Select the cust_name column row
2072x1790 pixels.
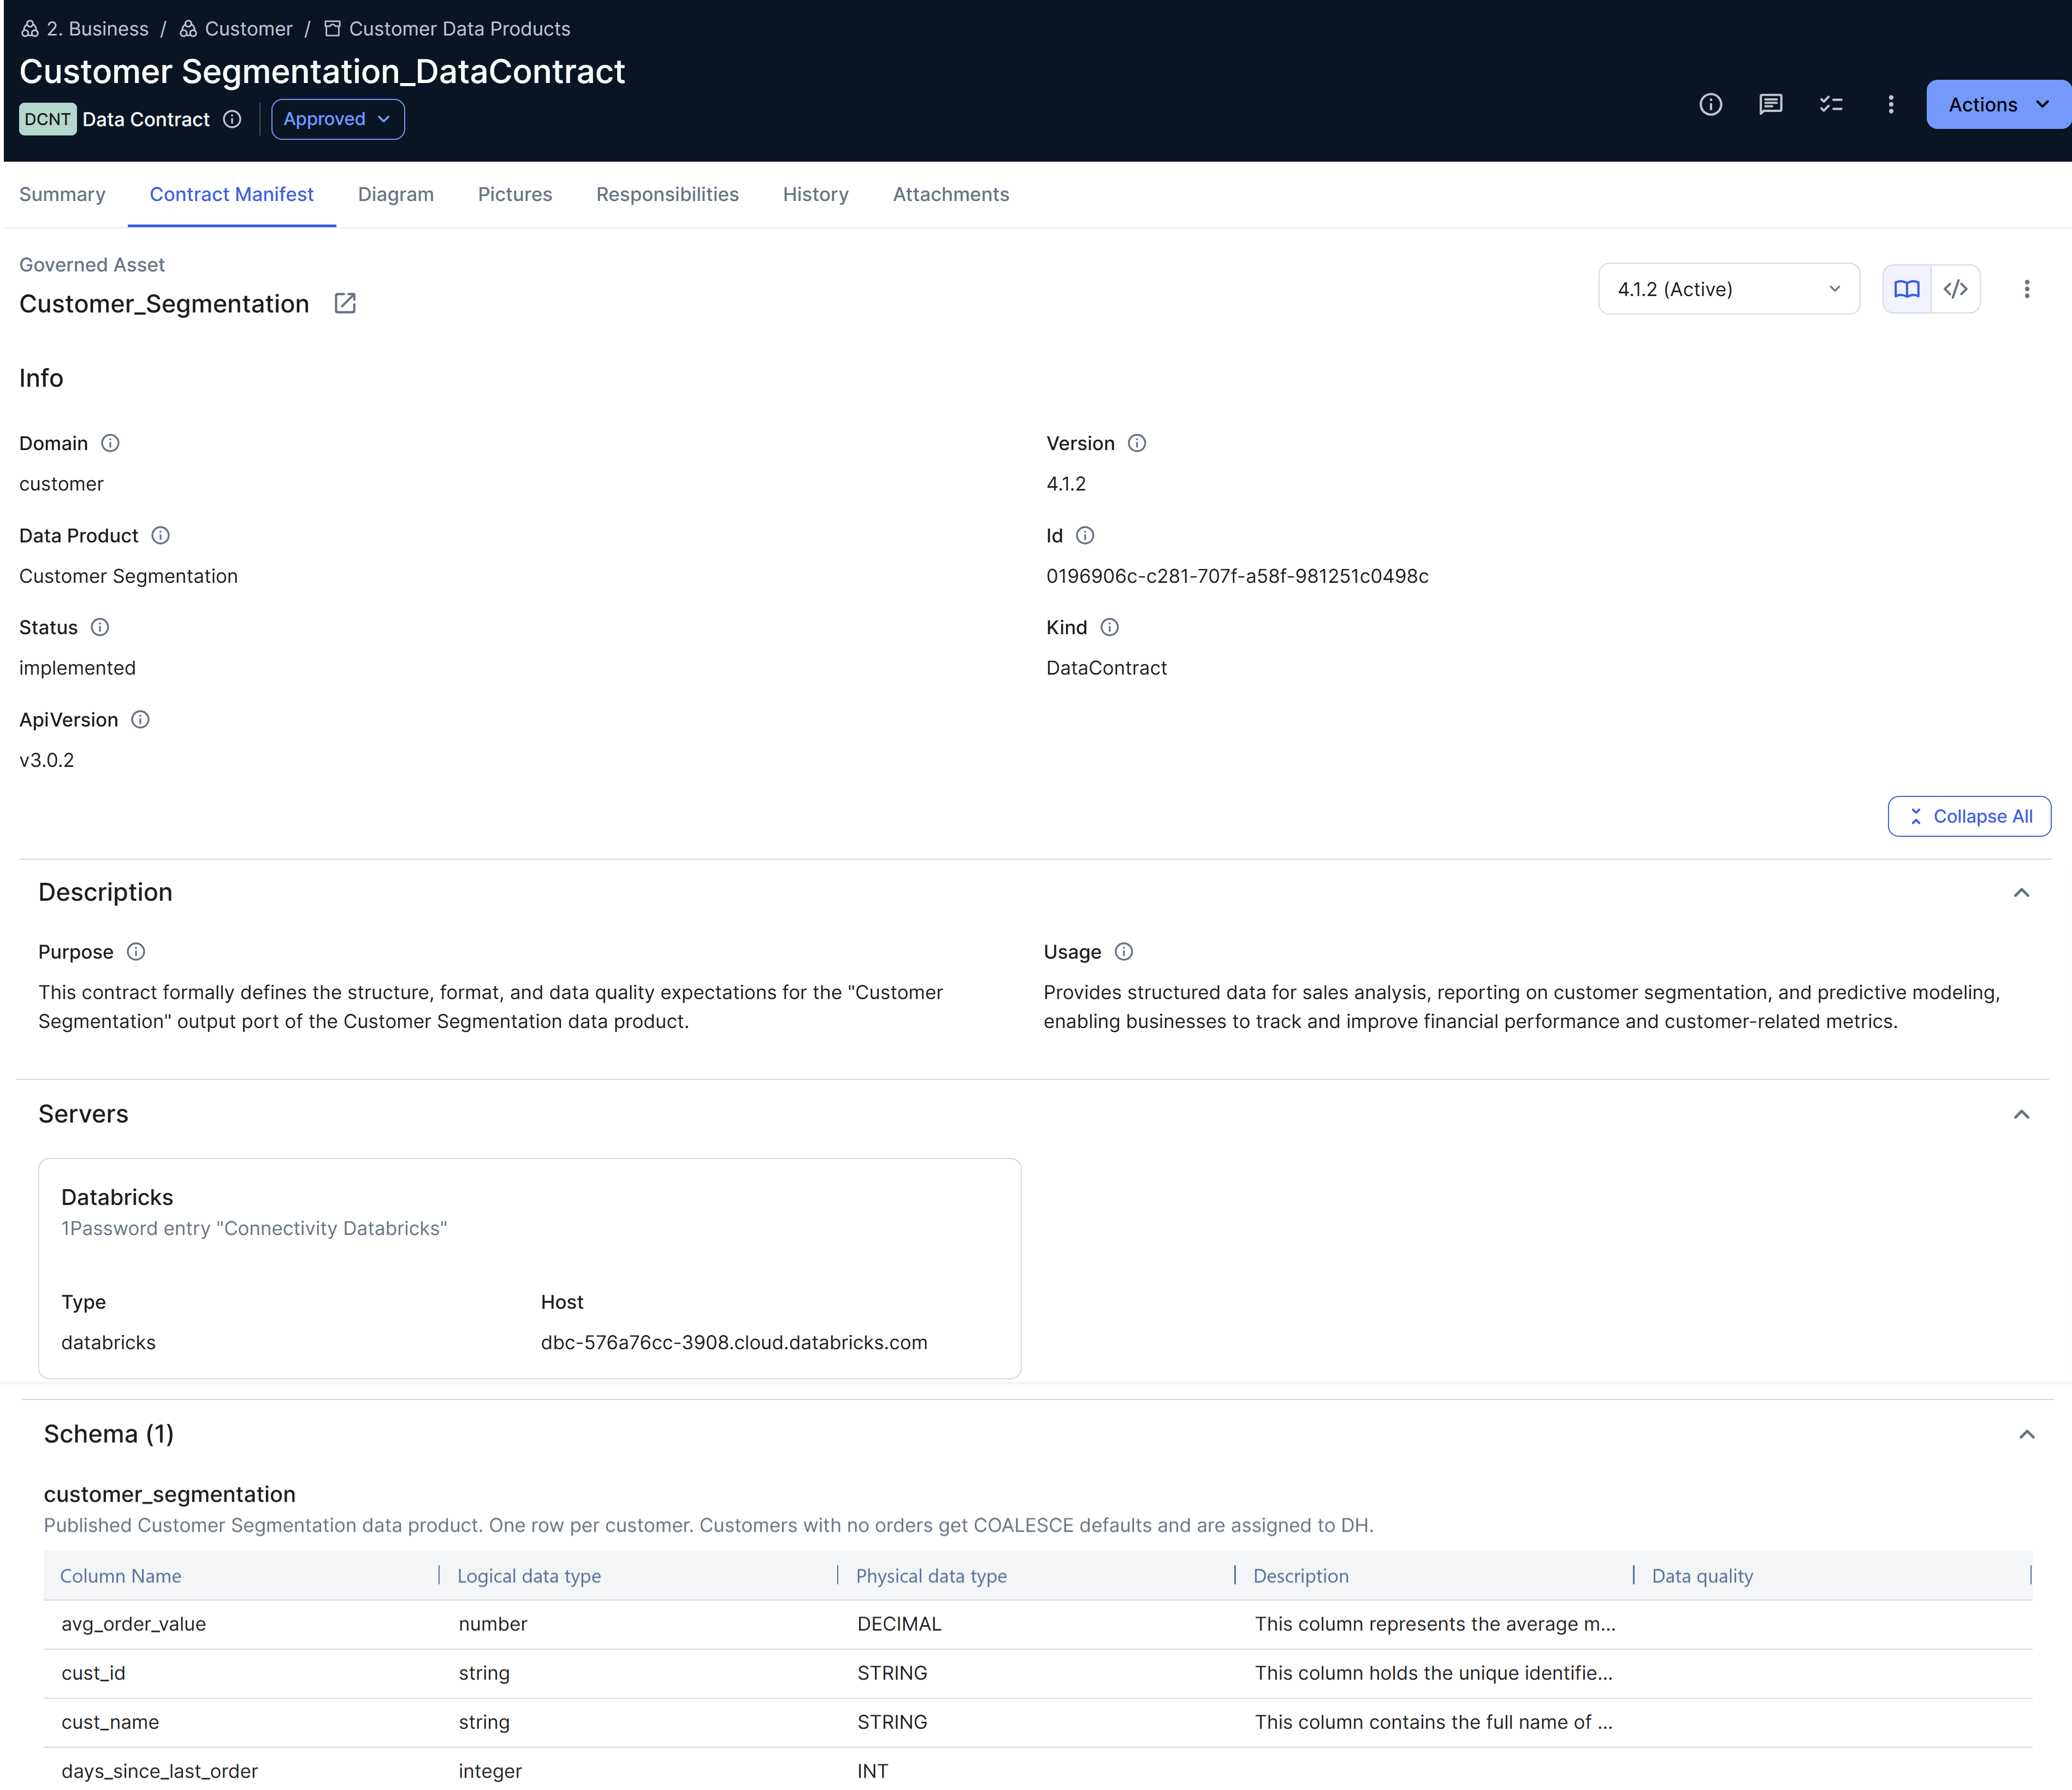(1038, 1722)
